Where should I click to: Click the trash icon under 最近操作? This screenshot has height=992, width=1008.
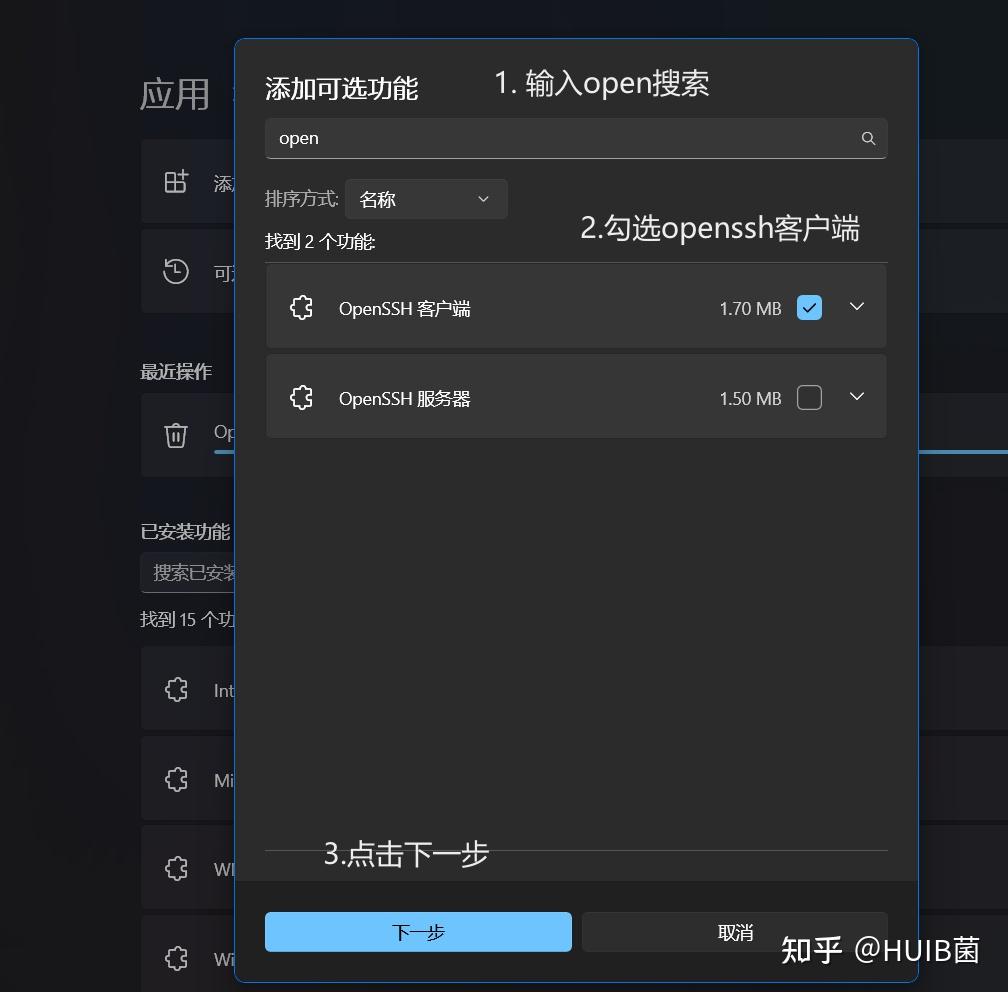coord(176,435)
